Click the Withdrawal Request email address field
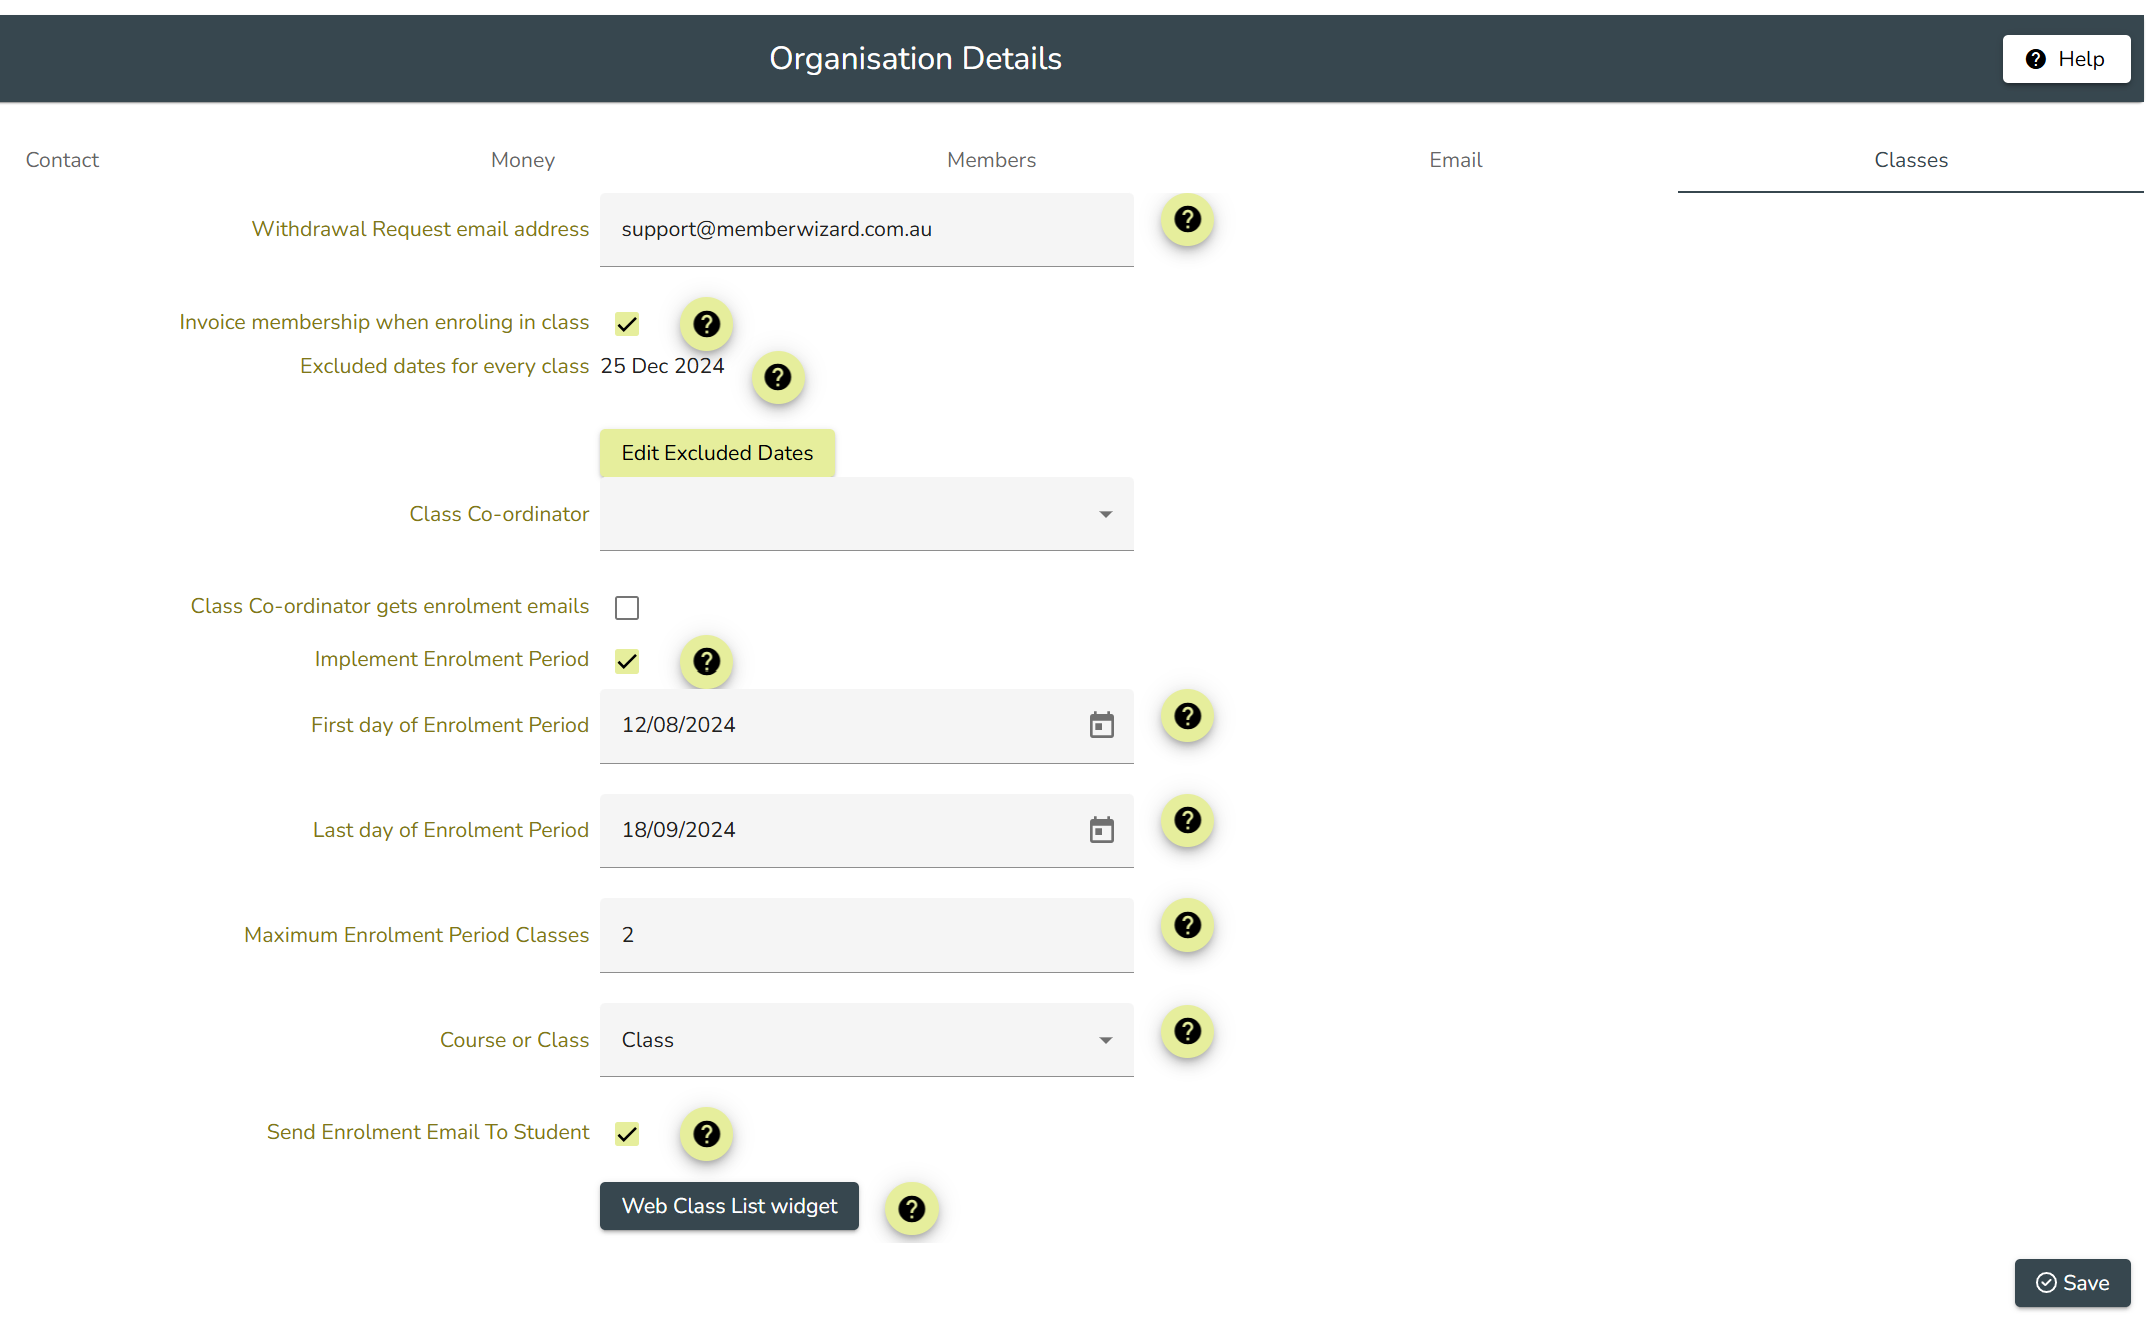The image size is (2146, 1338). (x=866, y=229)
